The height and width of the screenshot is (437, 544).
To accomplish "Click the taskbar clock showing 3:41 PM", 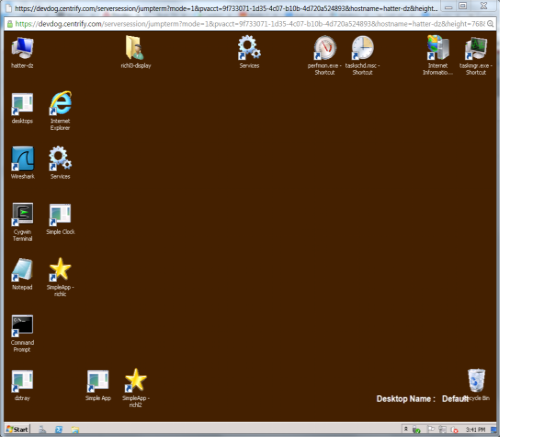I will tap(475, 430).
